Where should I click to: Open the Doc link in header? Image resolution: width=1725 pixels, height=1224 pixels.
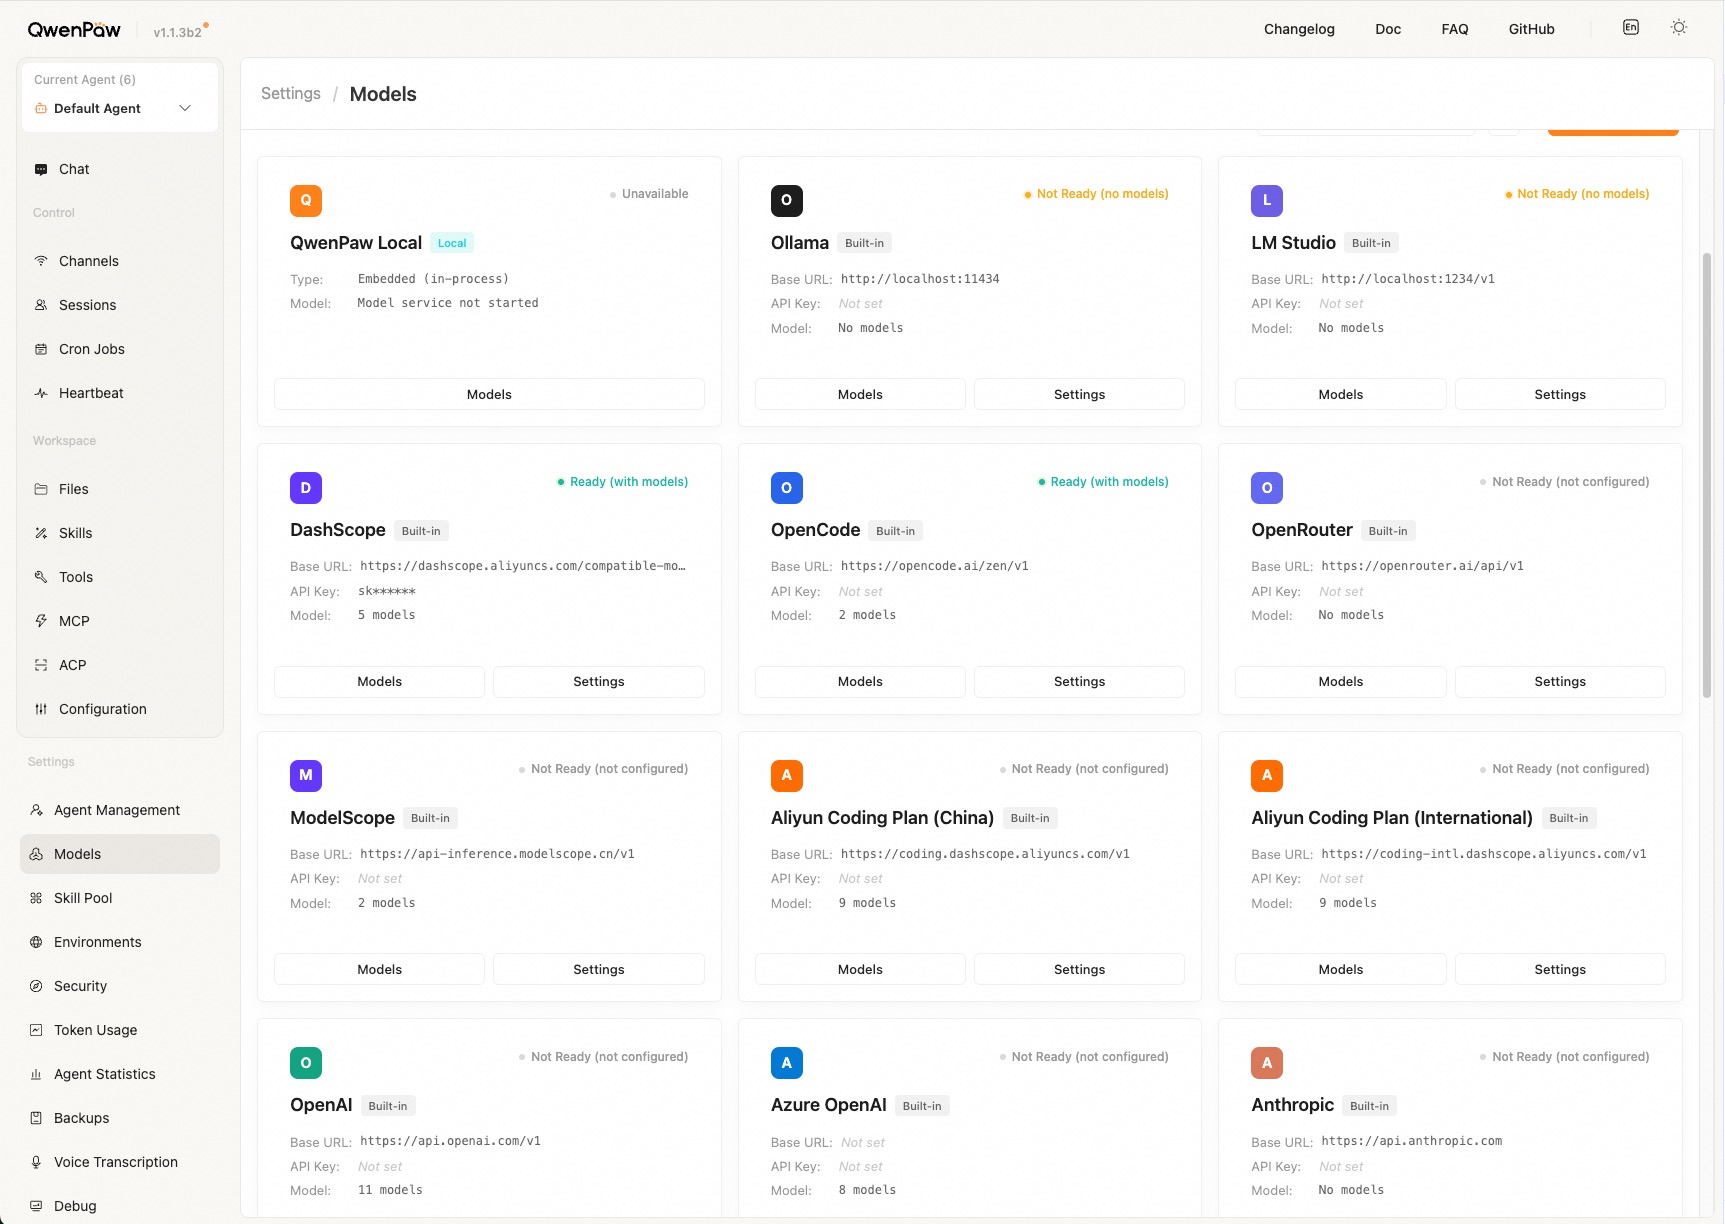point(1388,29)
